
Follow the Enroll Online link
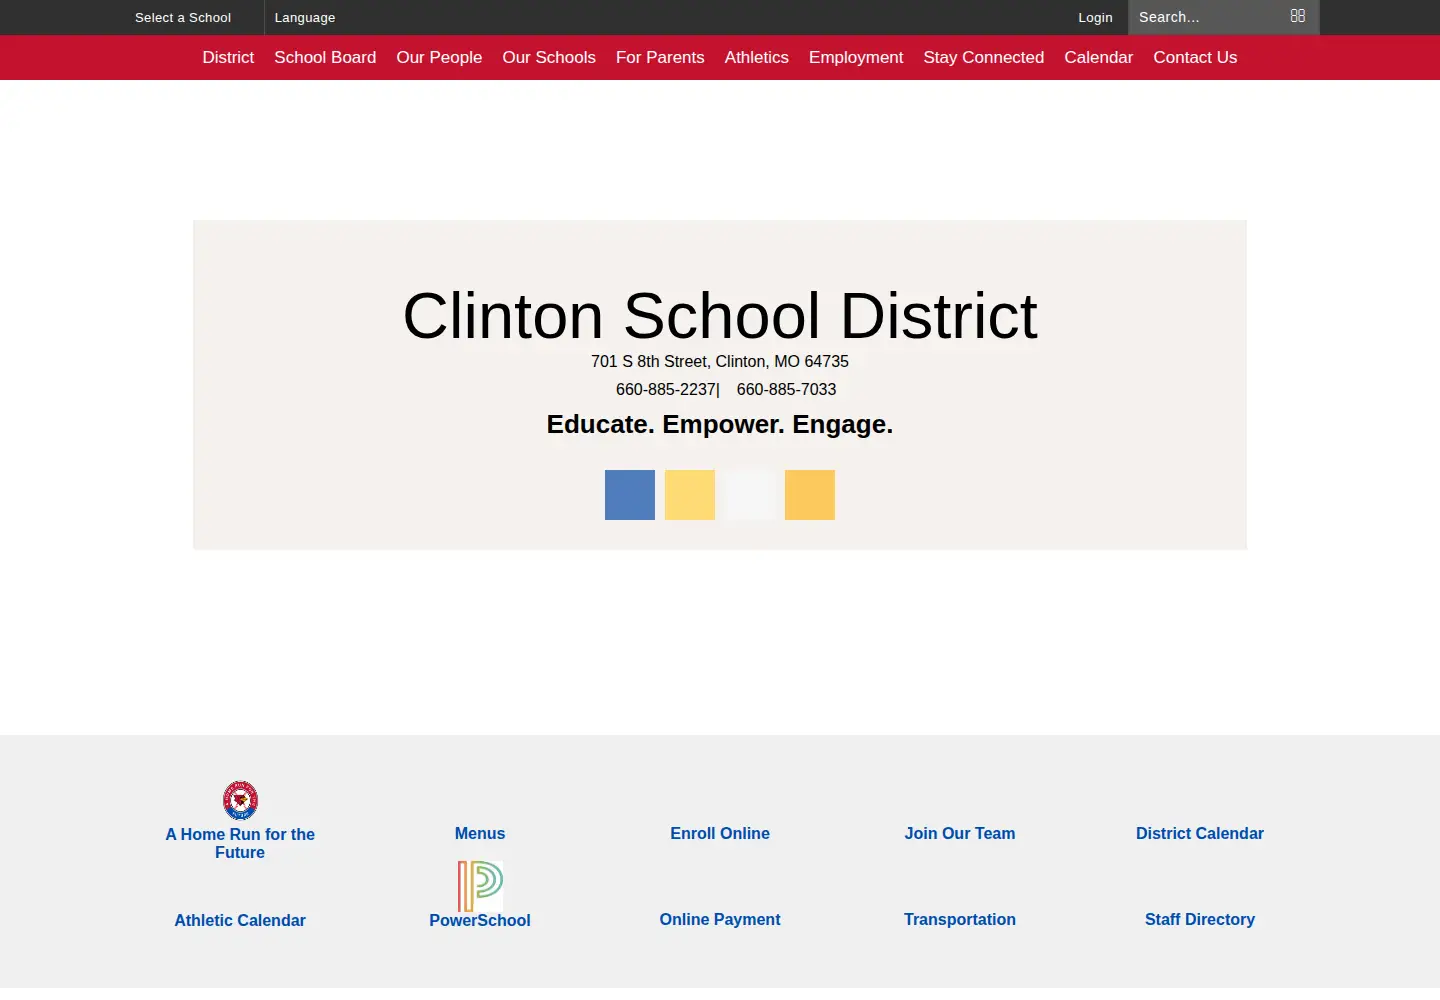point(720,833)
